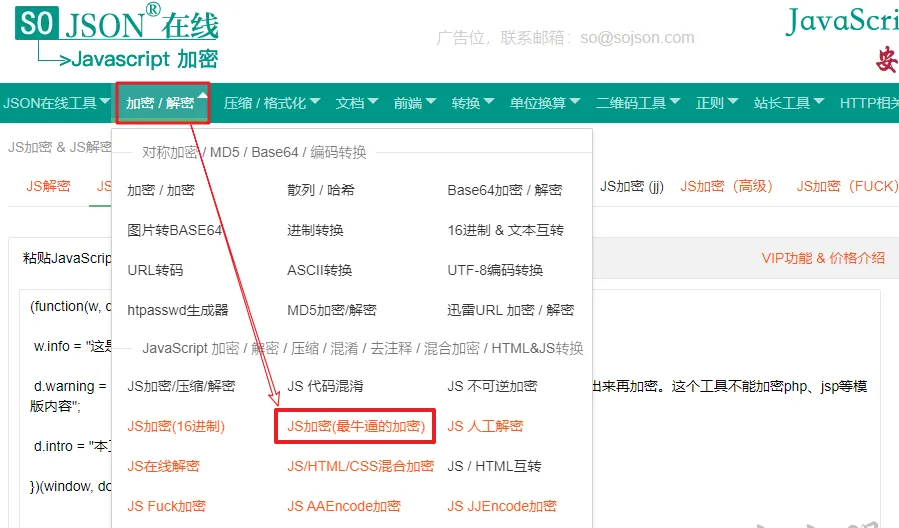Choose 迅雷URL 加密 / 解密
This screenshot has height=528, width=899.
point(510,310)
